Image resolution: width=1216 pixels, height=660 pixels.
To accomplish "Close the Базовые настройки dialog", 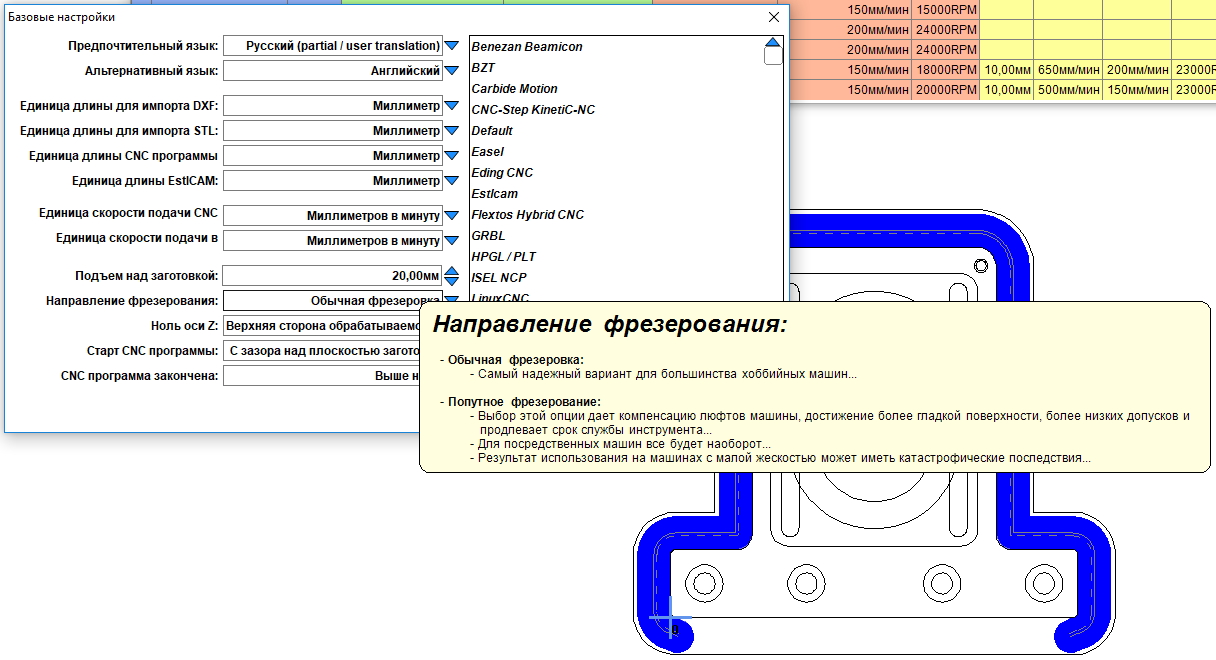I will point(773,17).
